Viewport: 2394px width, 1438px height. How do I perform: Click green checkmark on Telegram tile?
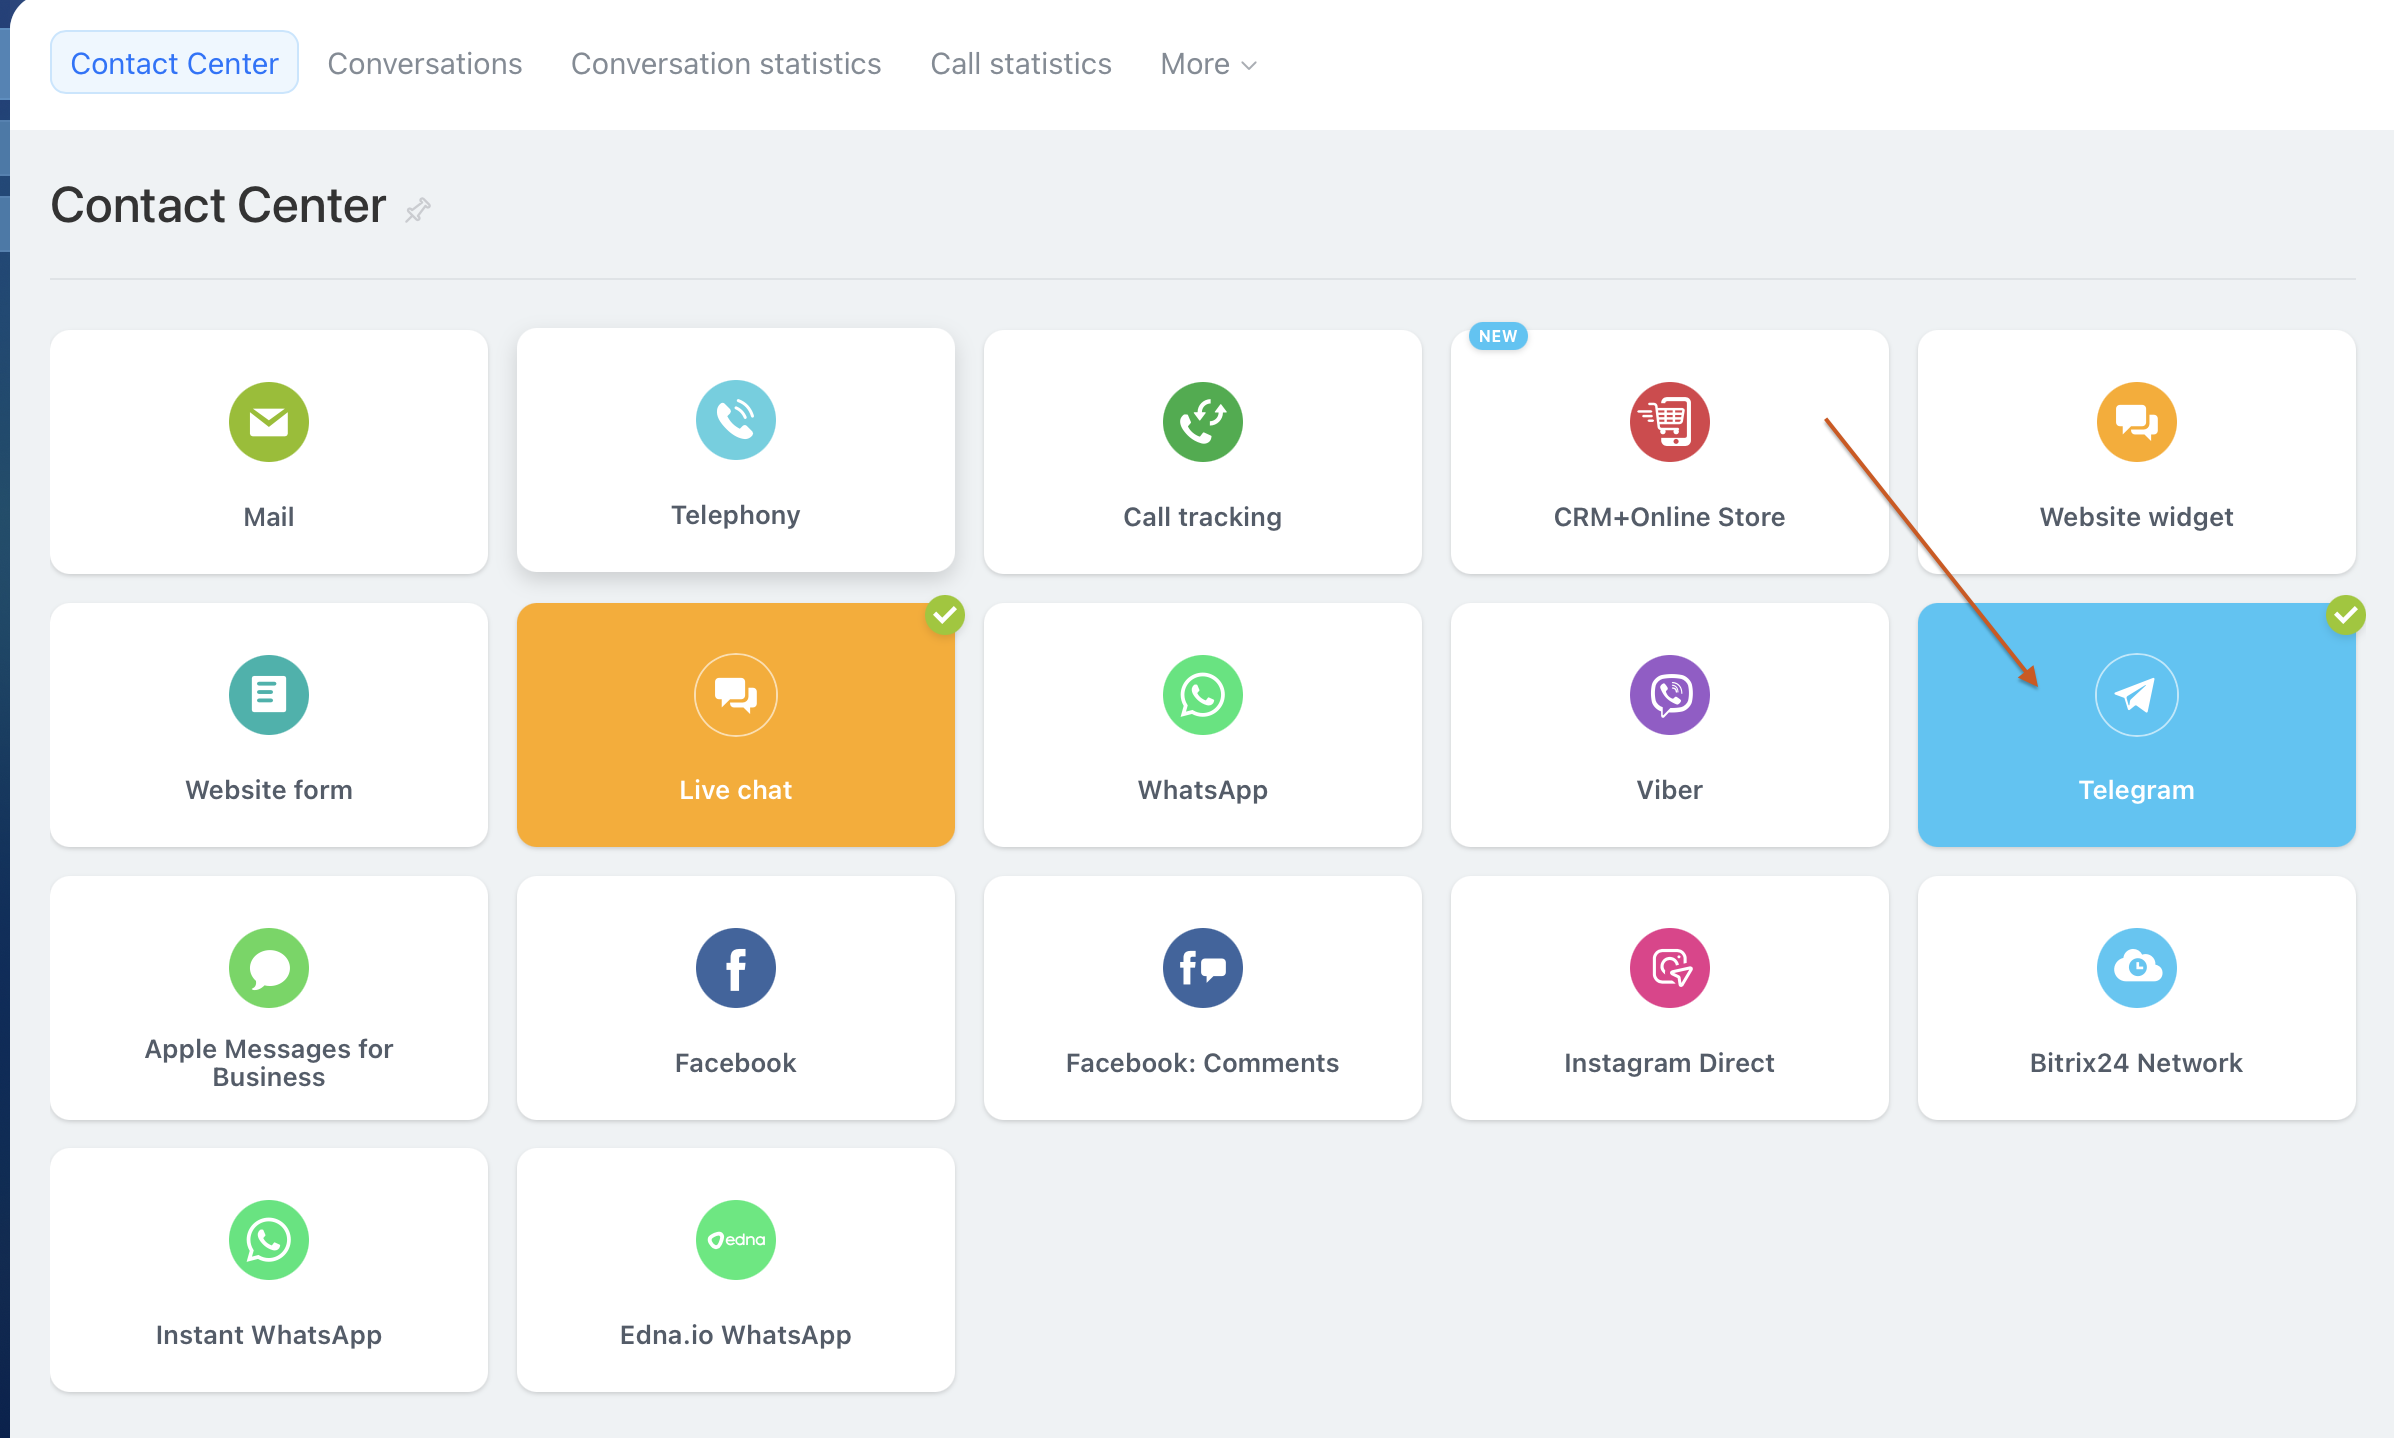point(2345,615)
